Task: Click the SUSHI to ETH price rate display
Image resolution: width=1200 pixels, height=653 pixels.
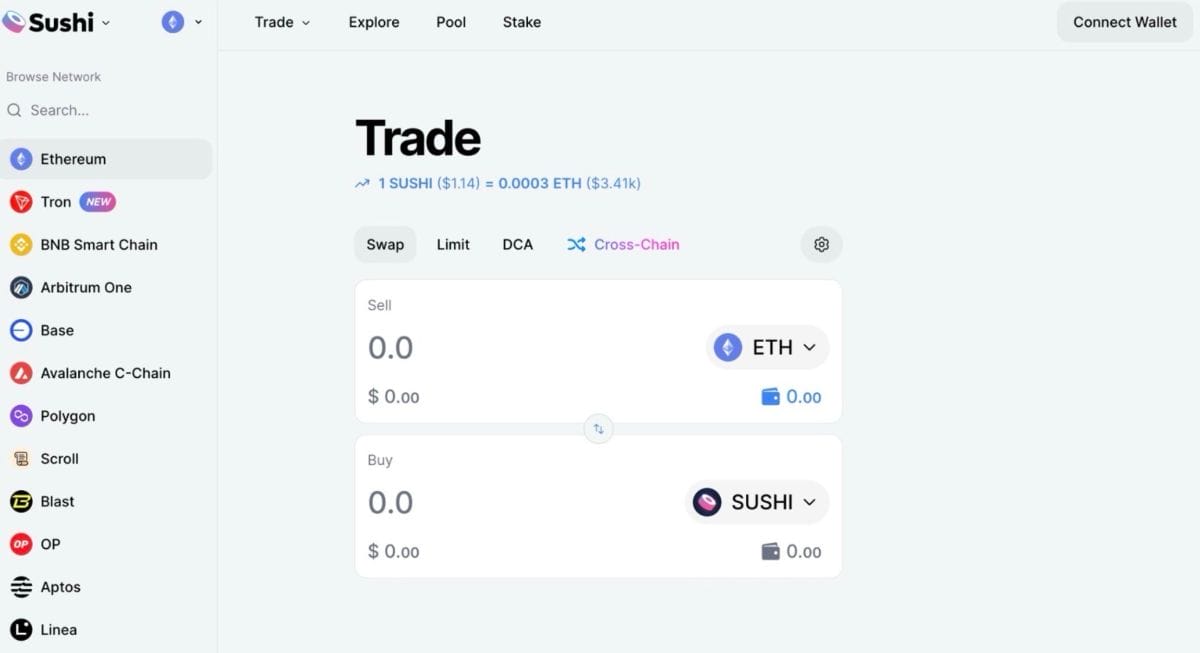Action: click(498, 183)
